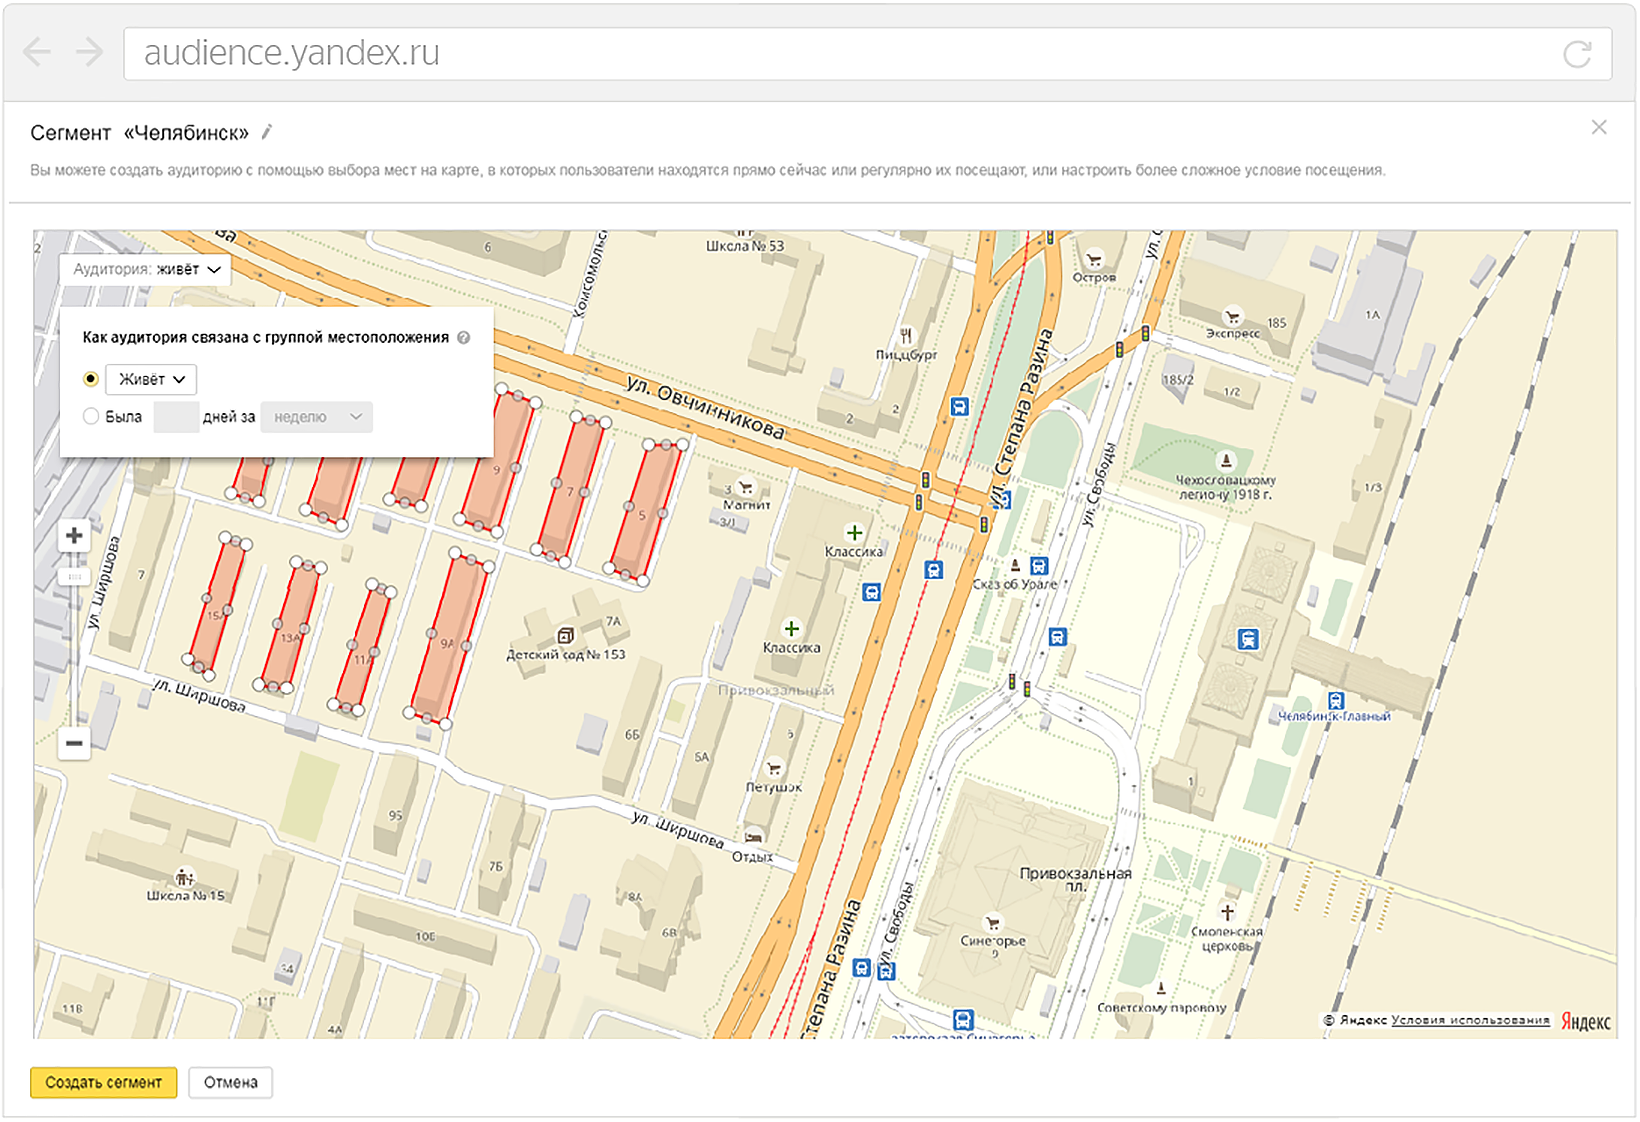Image resolution: width=1640 pixels, height=1122 pixels.
Task: Focus the number of days input field
Action: 176,417
